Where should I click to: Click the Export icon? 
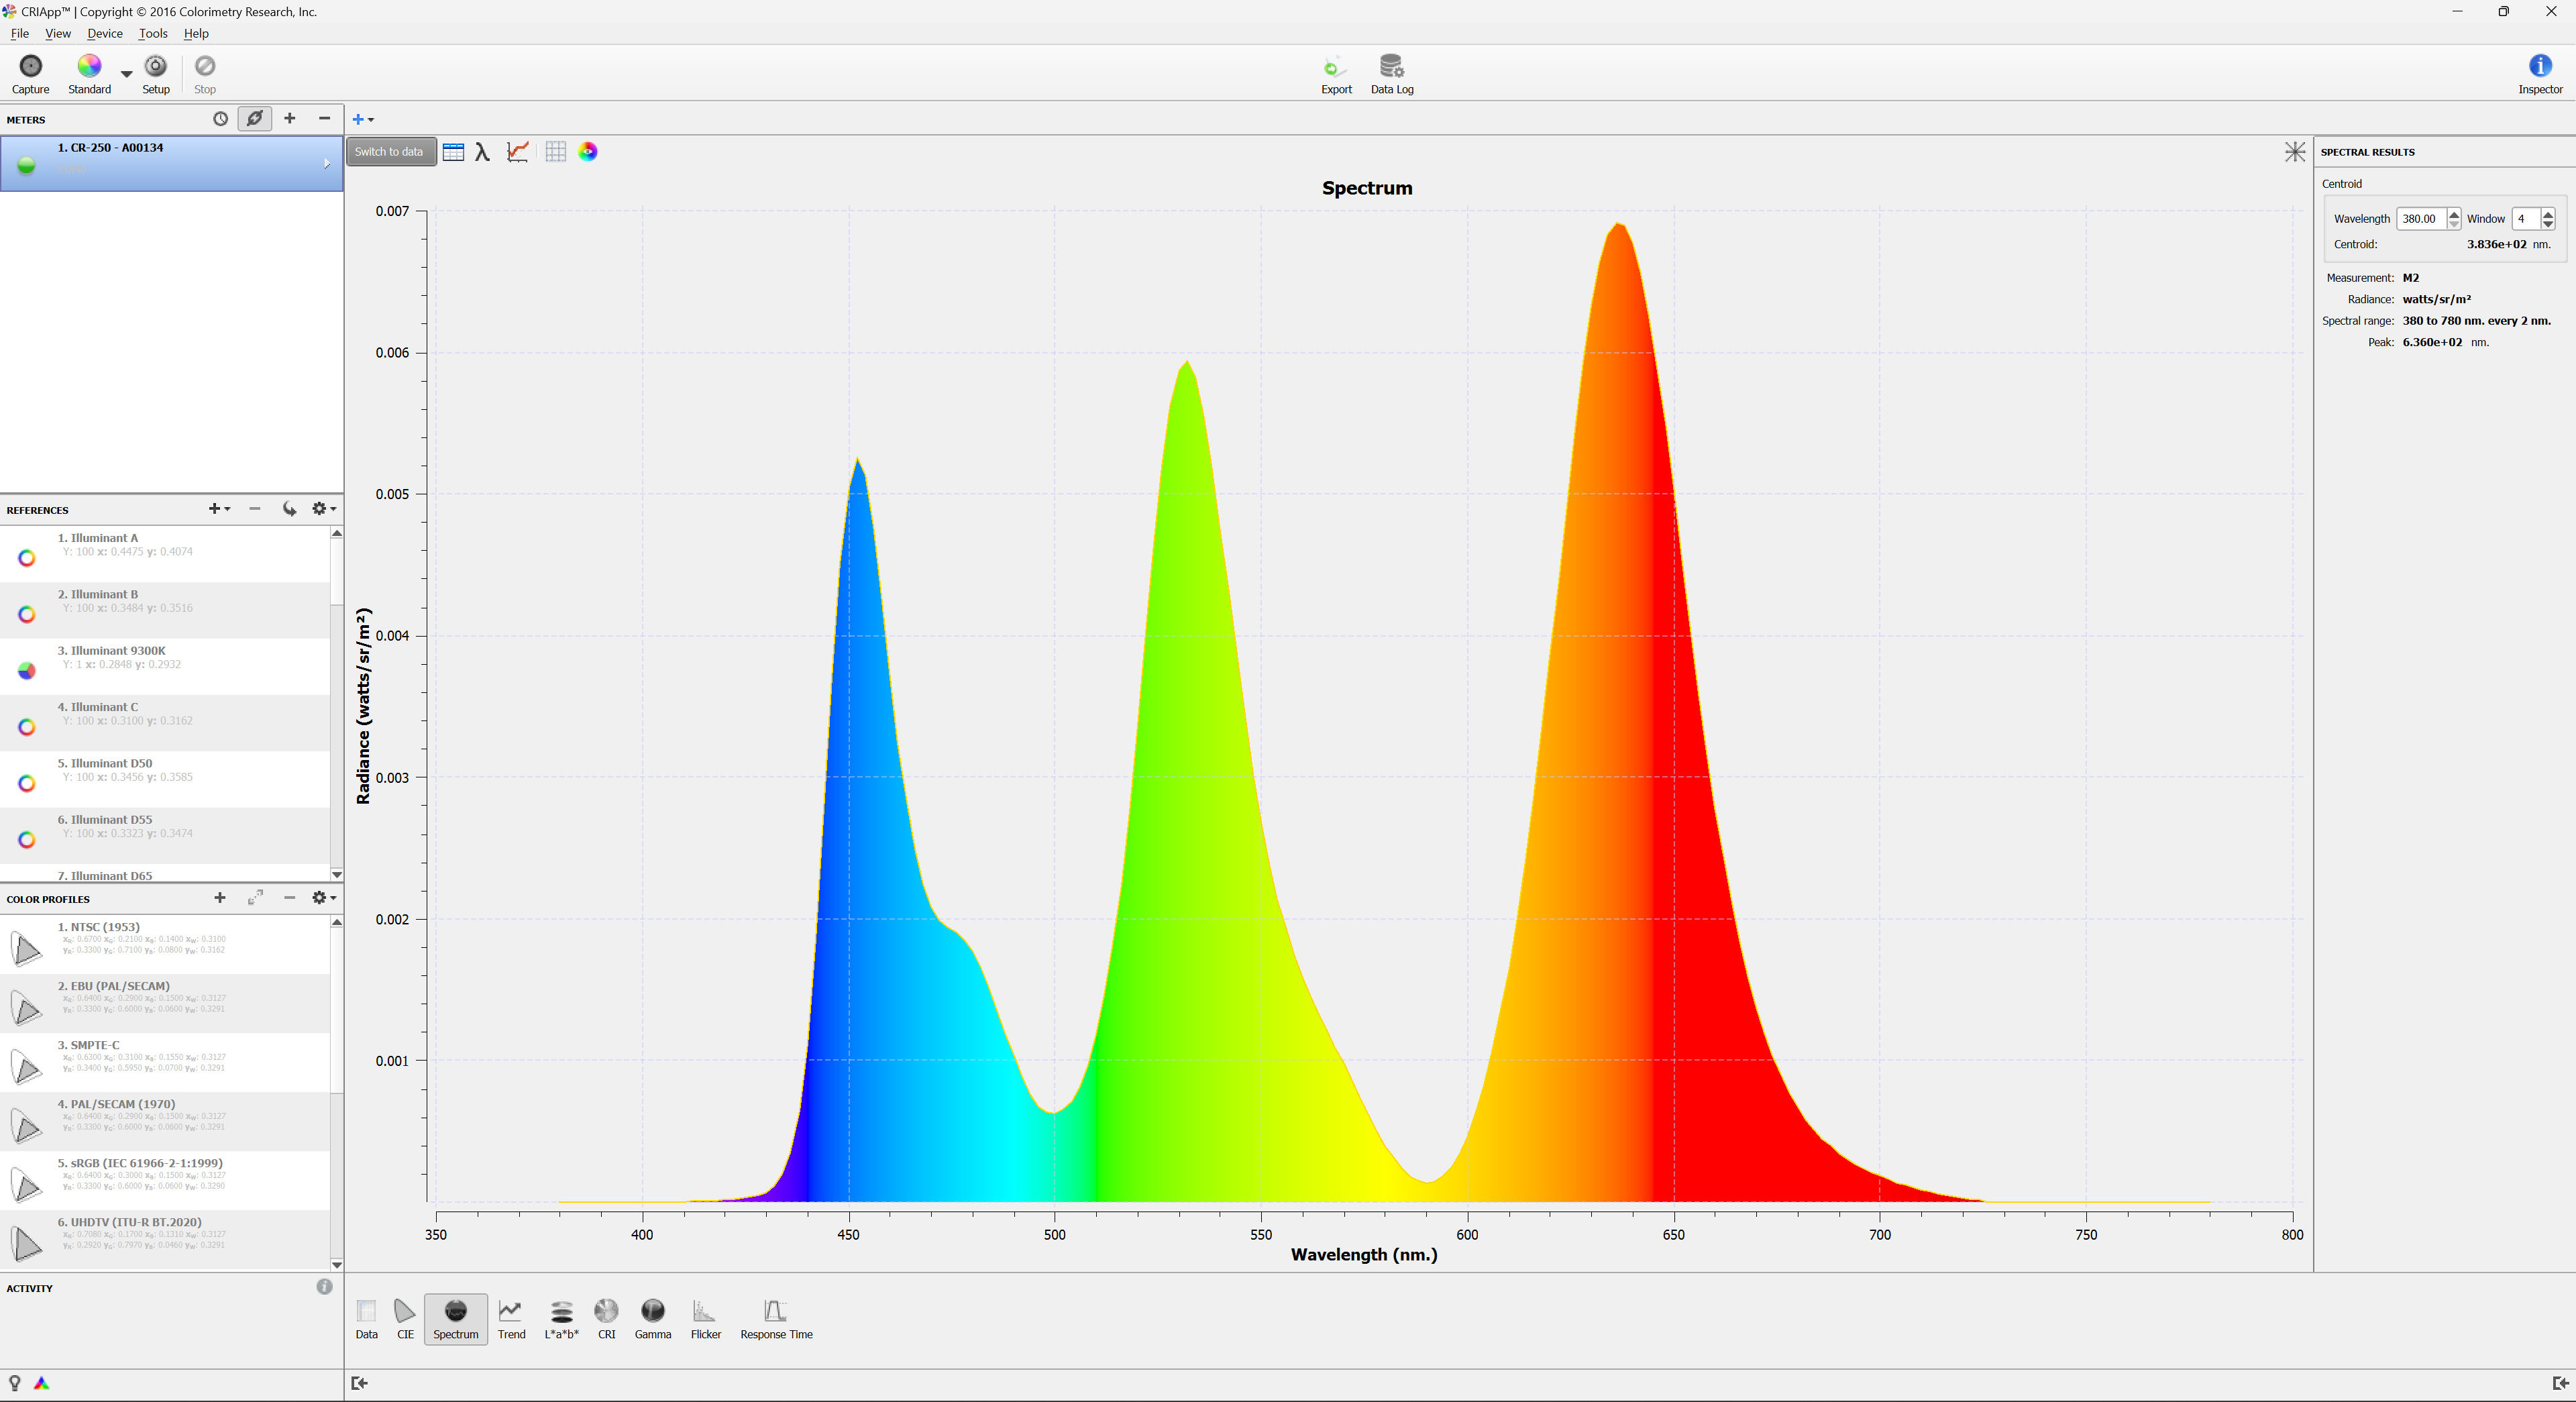(1334, 66)
